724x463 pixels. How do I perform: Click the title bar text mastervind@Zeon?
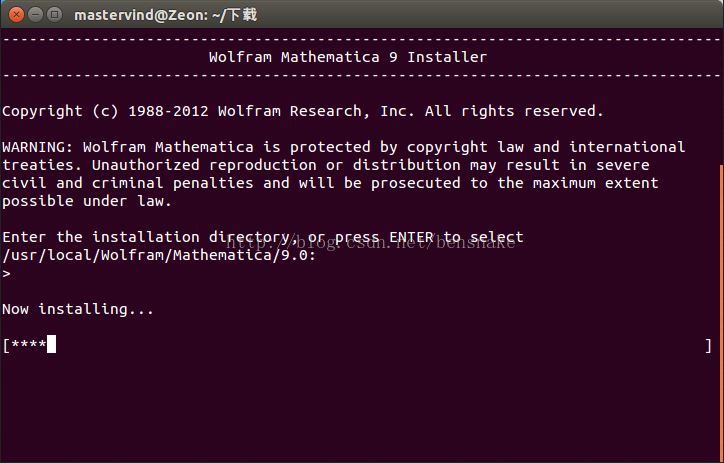140,15
